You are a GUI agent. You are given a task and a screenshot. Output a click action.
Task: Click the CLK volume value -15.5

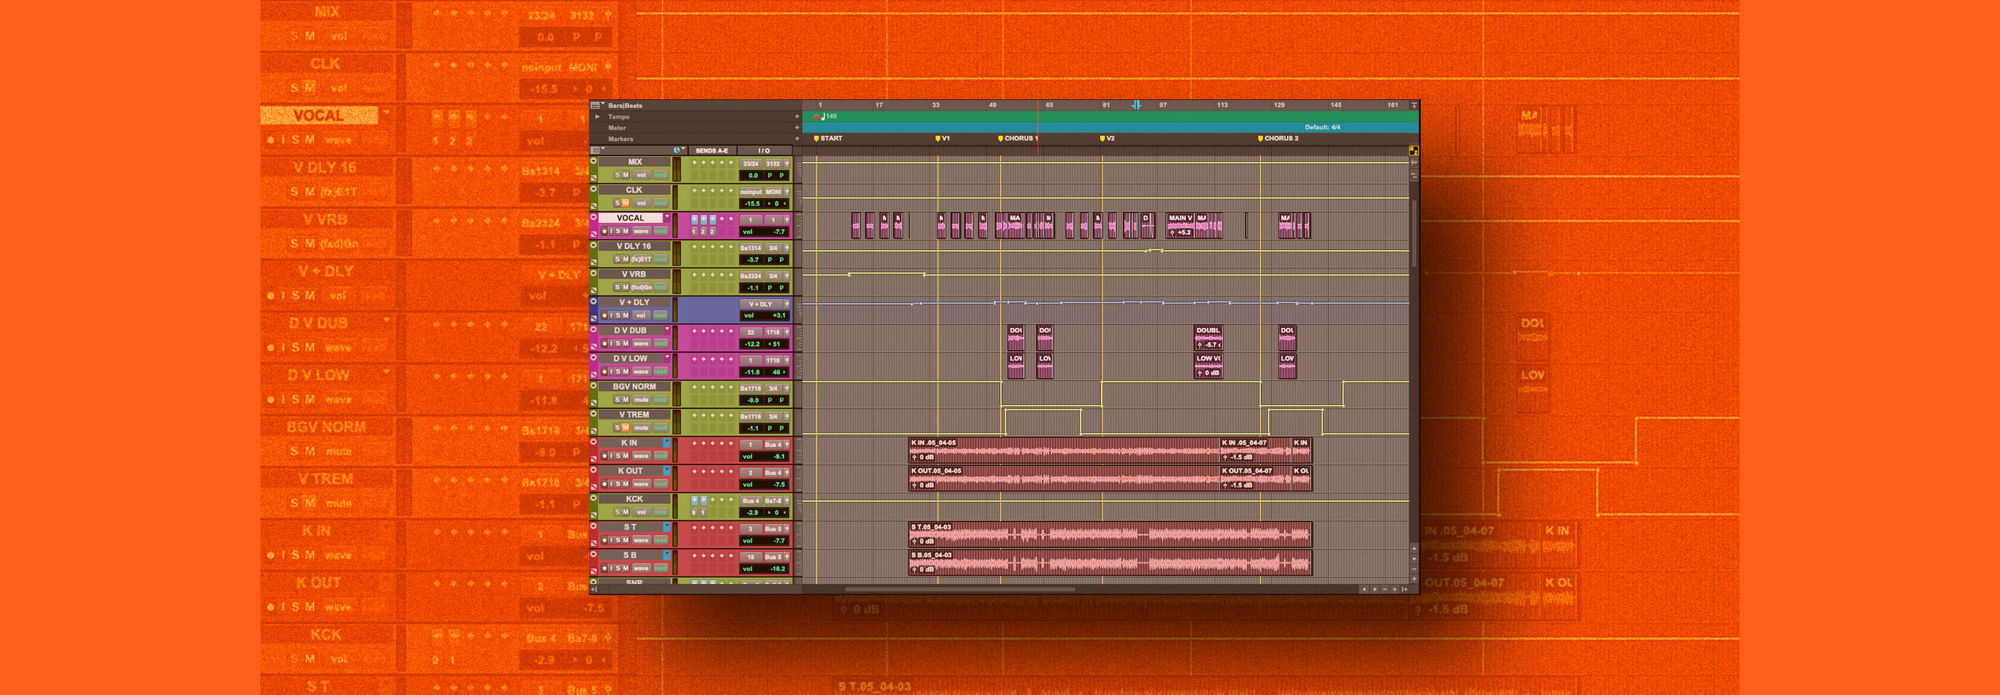752,204
